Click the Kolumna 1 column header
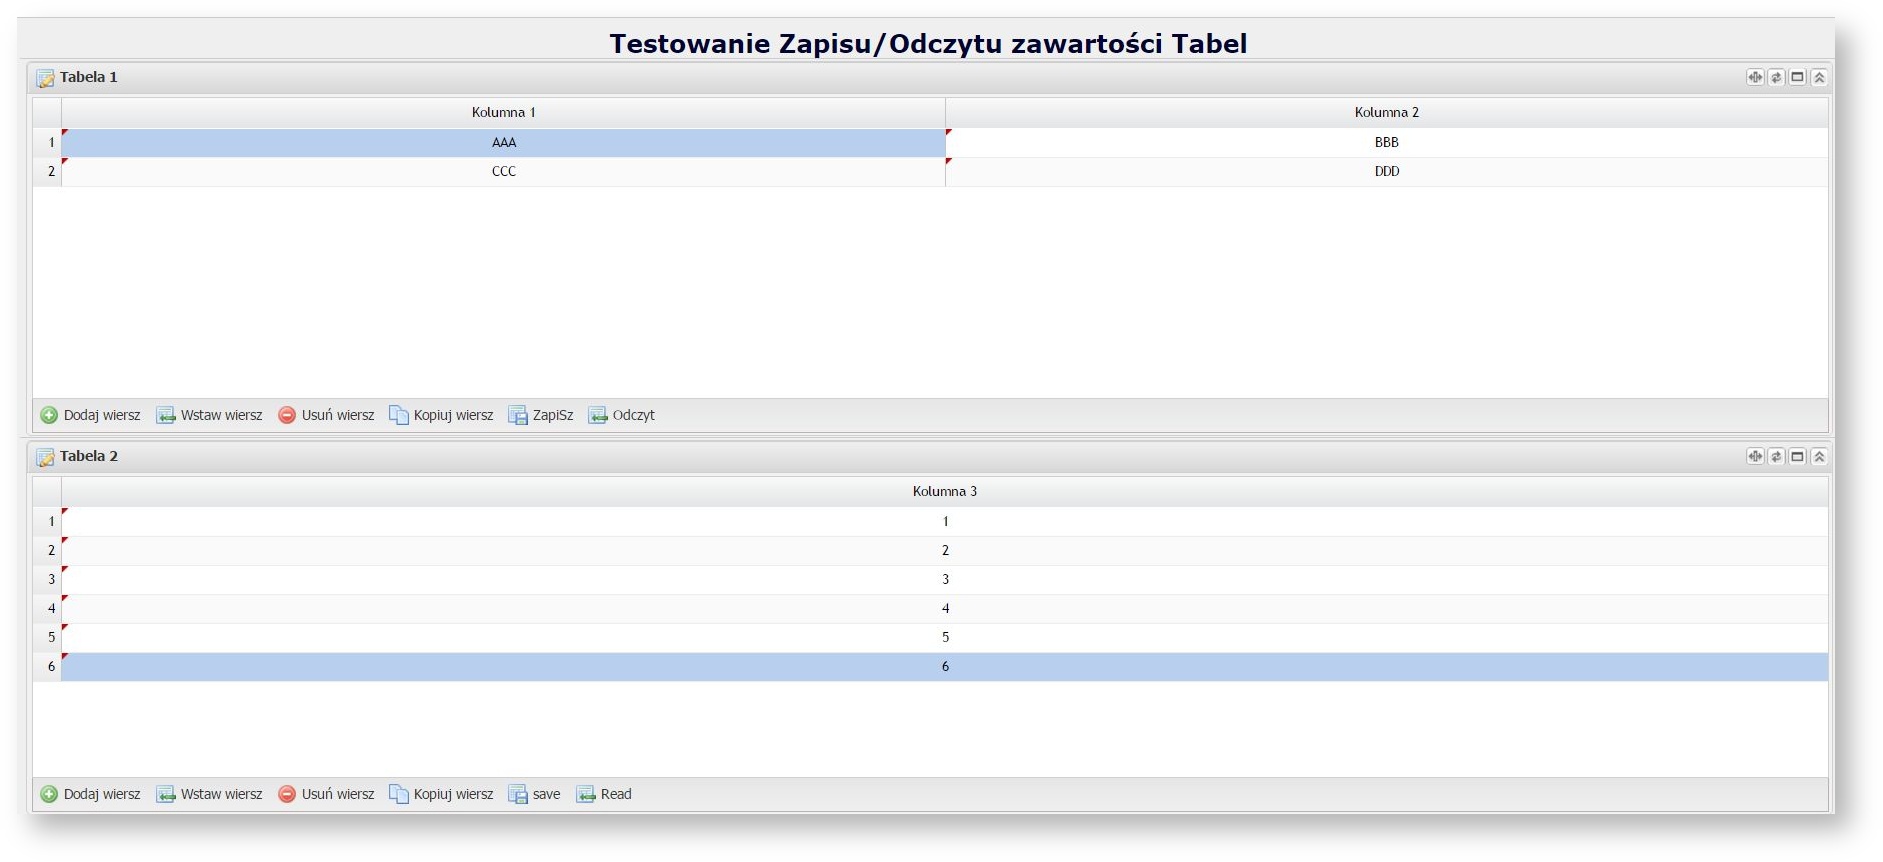The height and width of the screenshot is (862, 1883). pos(503,112)
